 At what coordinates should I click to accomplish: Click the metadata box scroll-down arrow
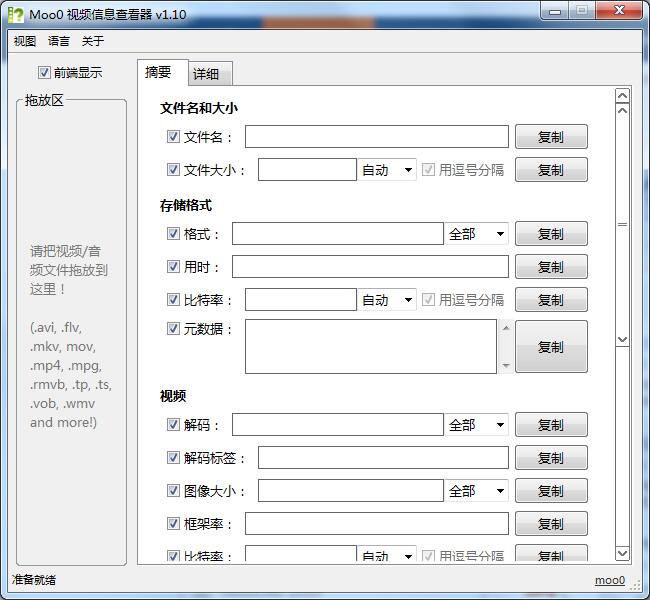tap(505, 366)
